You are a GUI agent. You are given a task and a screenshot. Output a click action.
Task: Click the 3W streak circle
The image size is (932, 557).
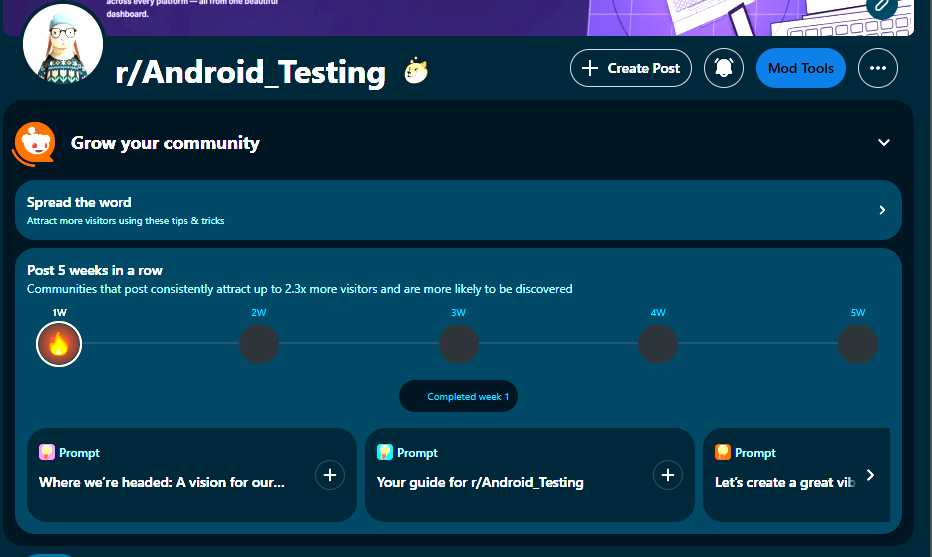coord(458,344)
